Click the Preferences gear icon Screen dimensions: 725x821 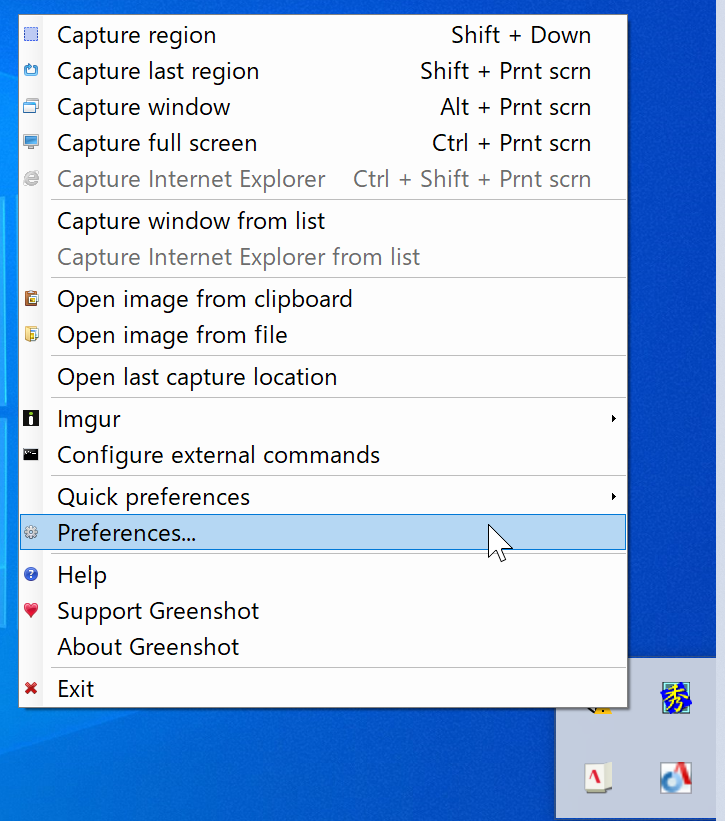tap(31, 533)
